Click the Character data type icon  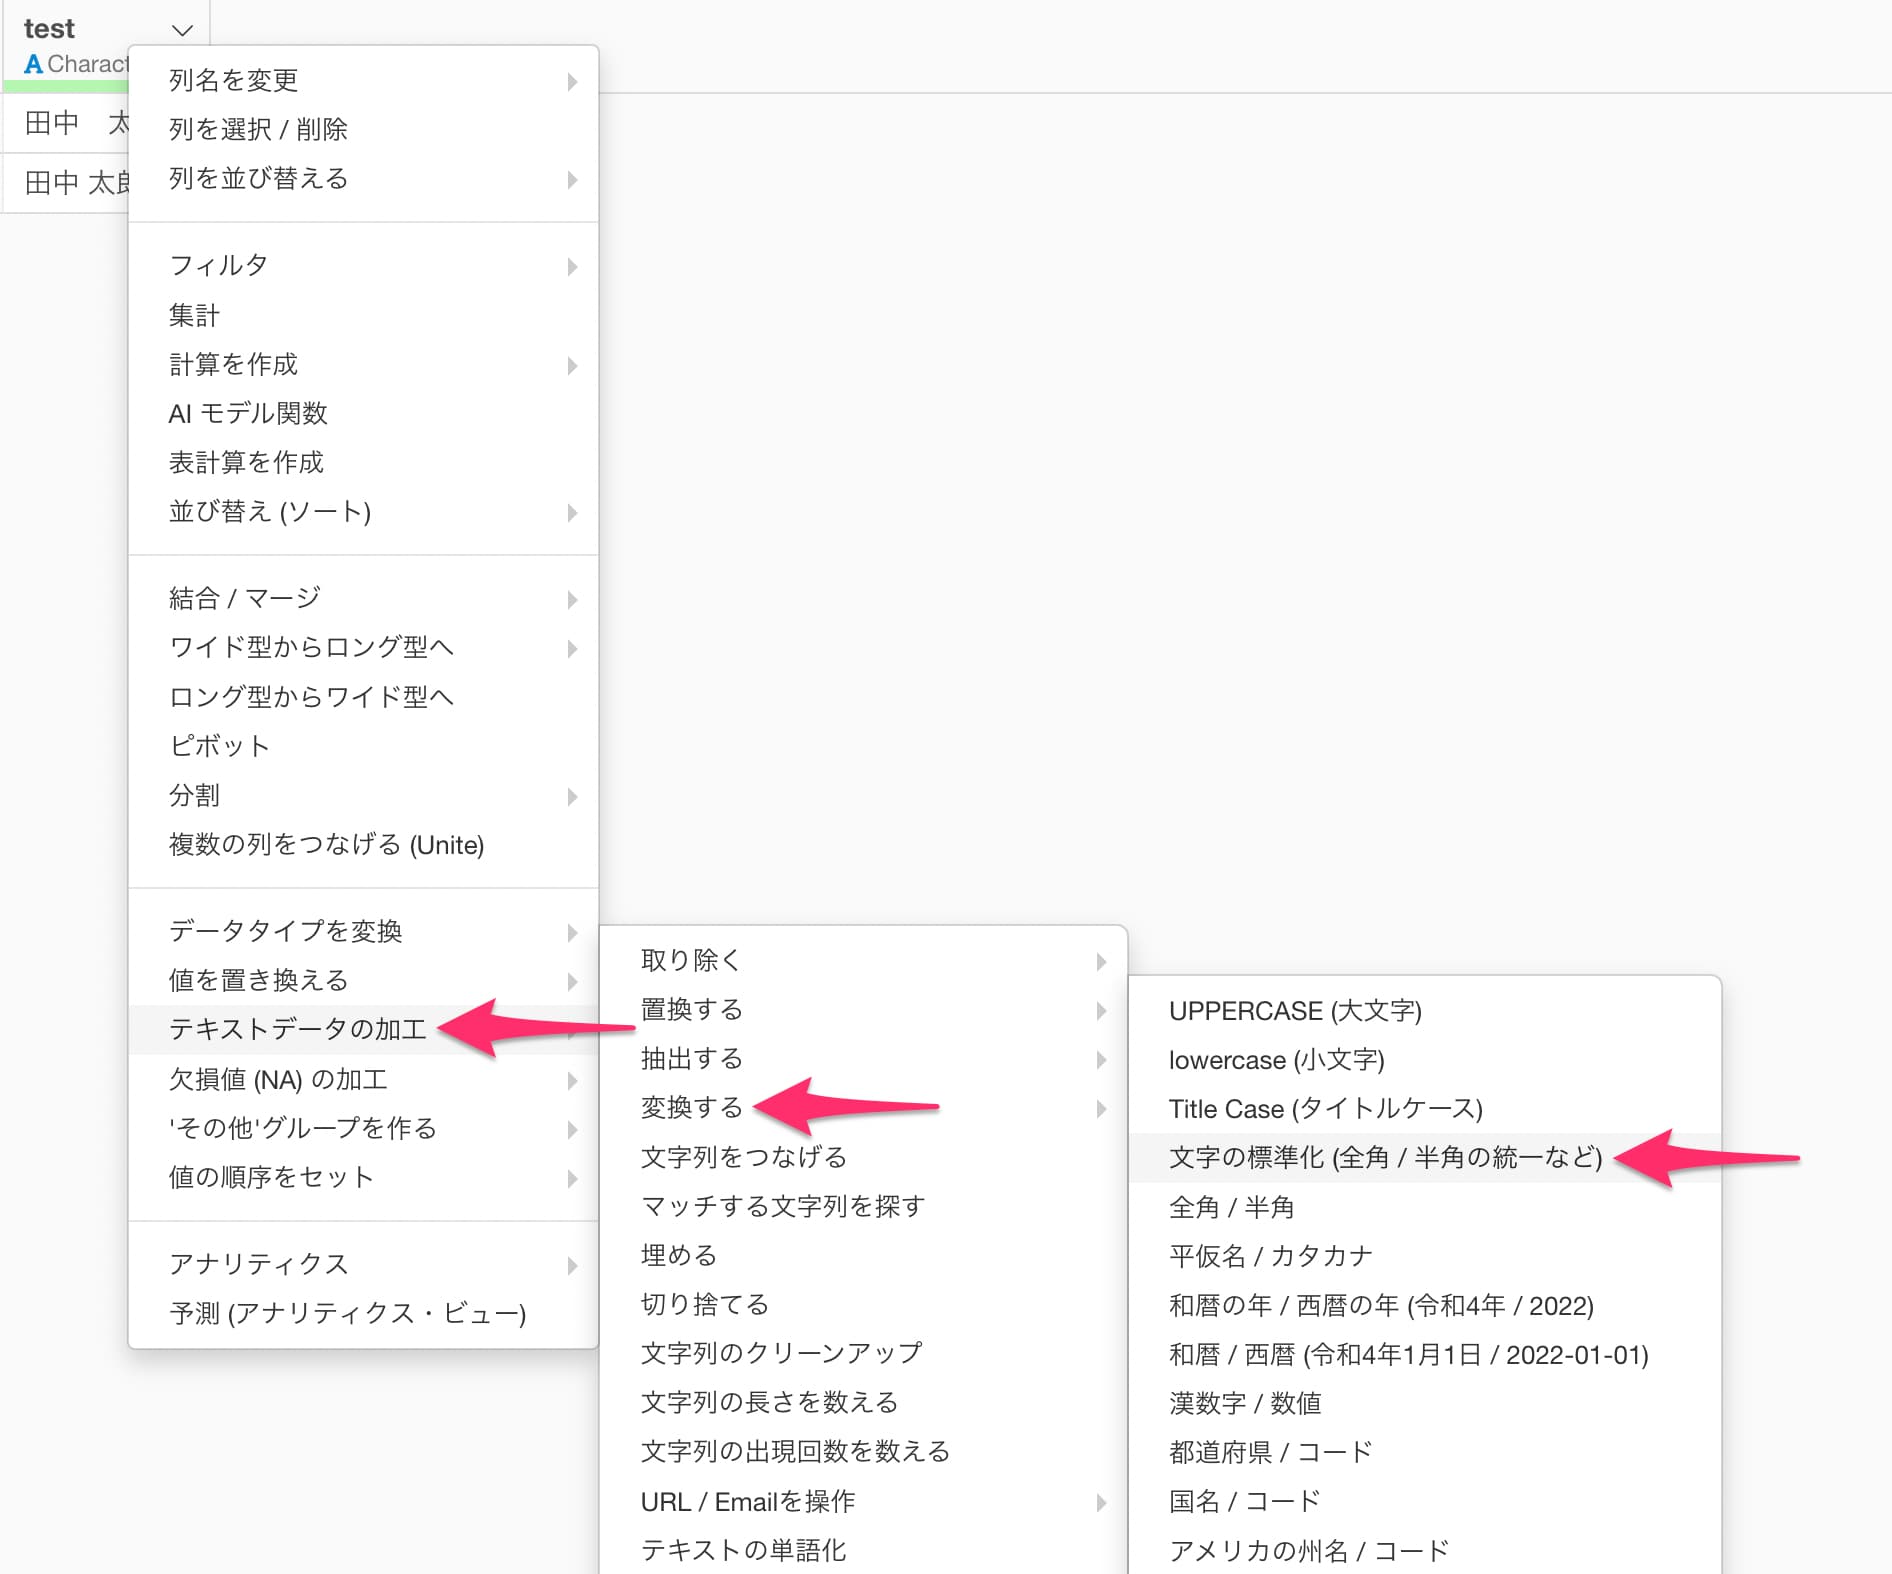pyautogui.click(x=33, y=64)
